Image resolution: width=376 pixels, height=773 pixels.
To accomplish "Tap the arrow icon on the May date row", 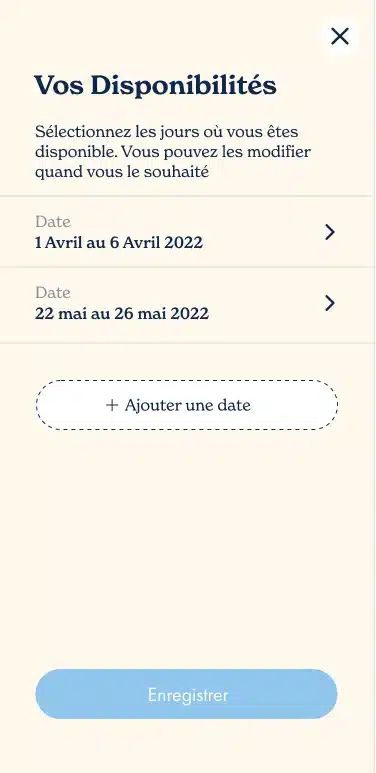I will (330, 303).
